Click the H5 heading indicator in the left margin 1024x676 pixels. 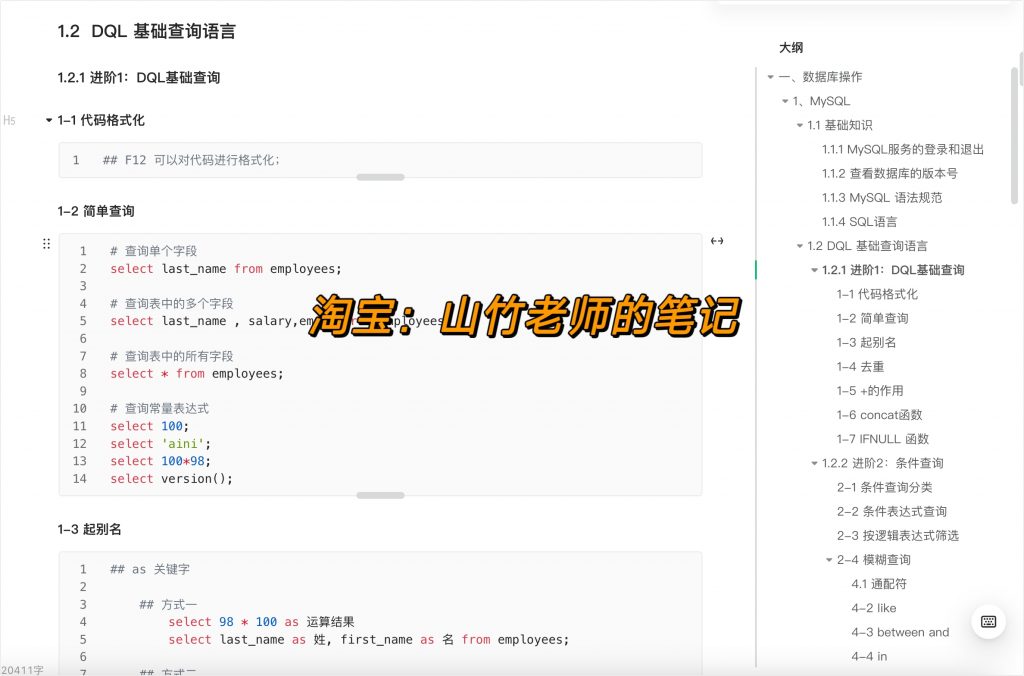pyautogui.click(x=9, y=119)
